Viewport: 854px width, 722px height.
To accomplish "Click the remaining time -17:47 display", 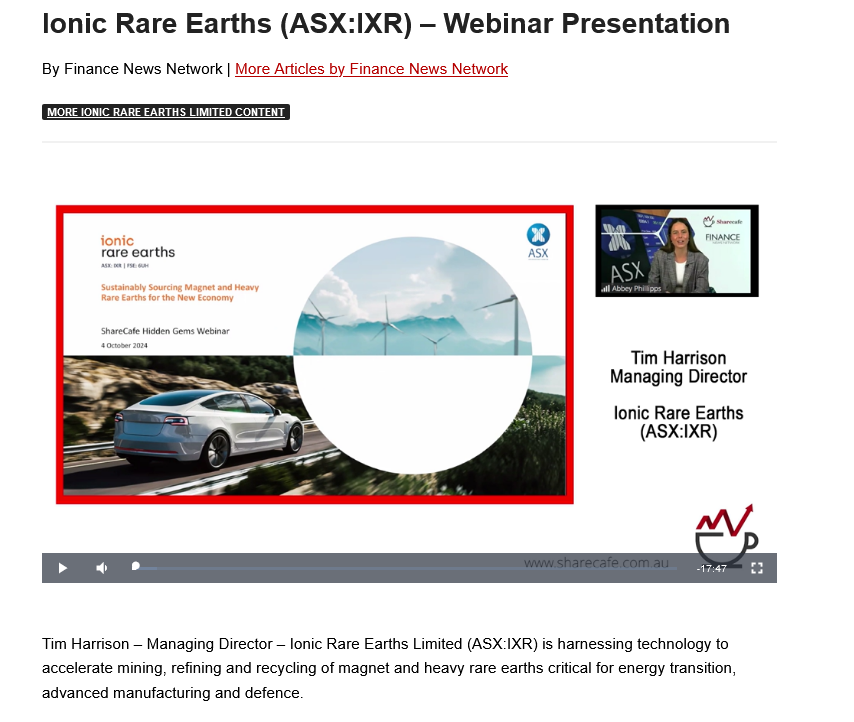I will pyautogui.click(x=711, y=568).
